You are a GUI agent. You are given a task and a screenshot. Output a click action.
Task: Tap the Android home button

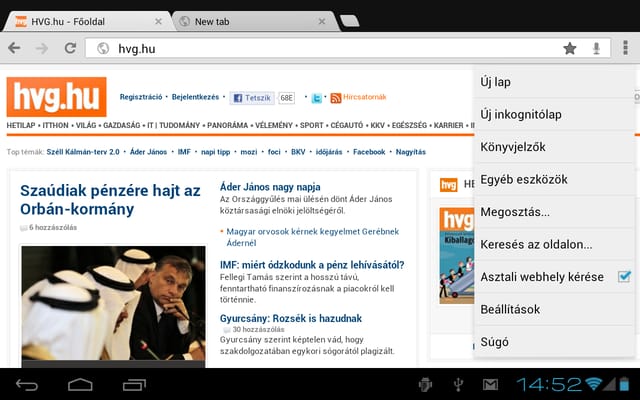(80, 384)
